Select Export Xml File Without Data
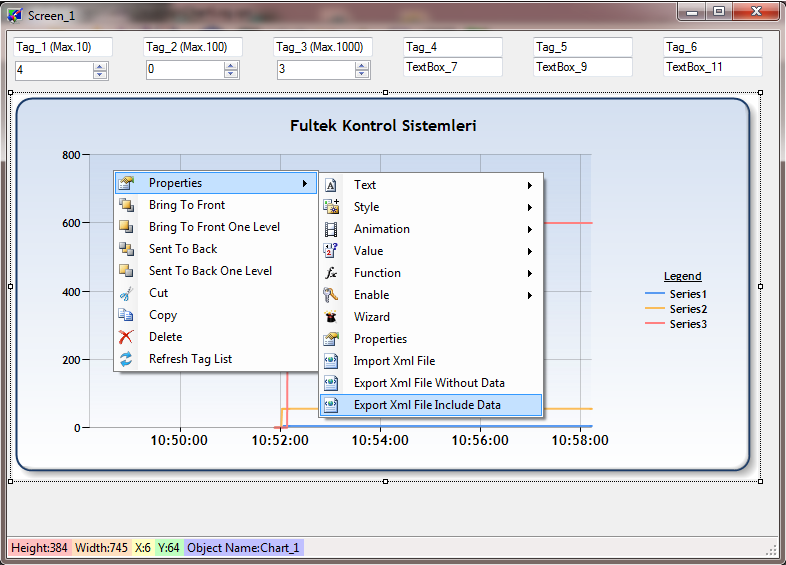Screen dimensions: 786x565 429,383
